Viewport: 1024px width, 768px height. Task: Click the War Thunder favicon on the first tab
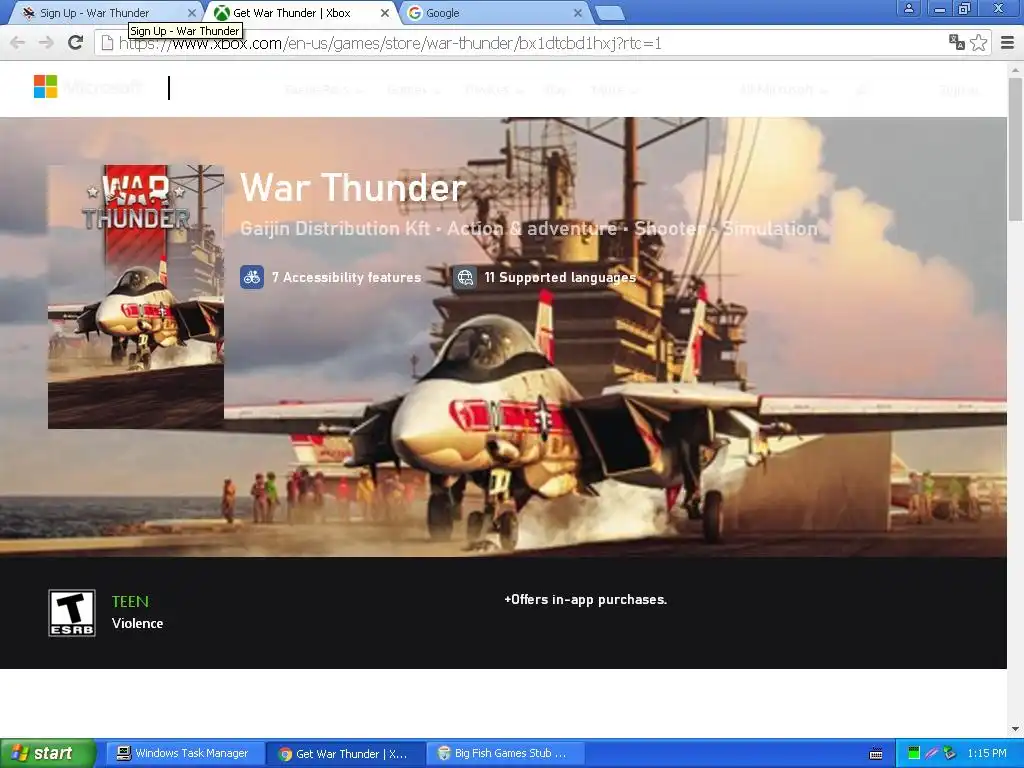[29, 13]
